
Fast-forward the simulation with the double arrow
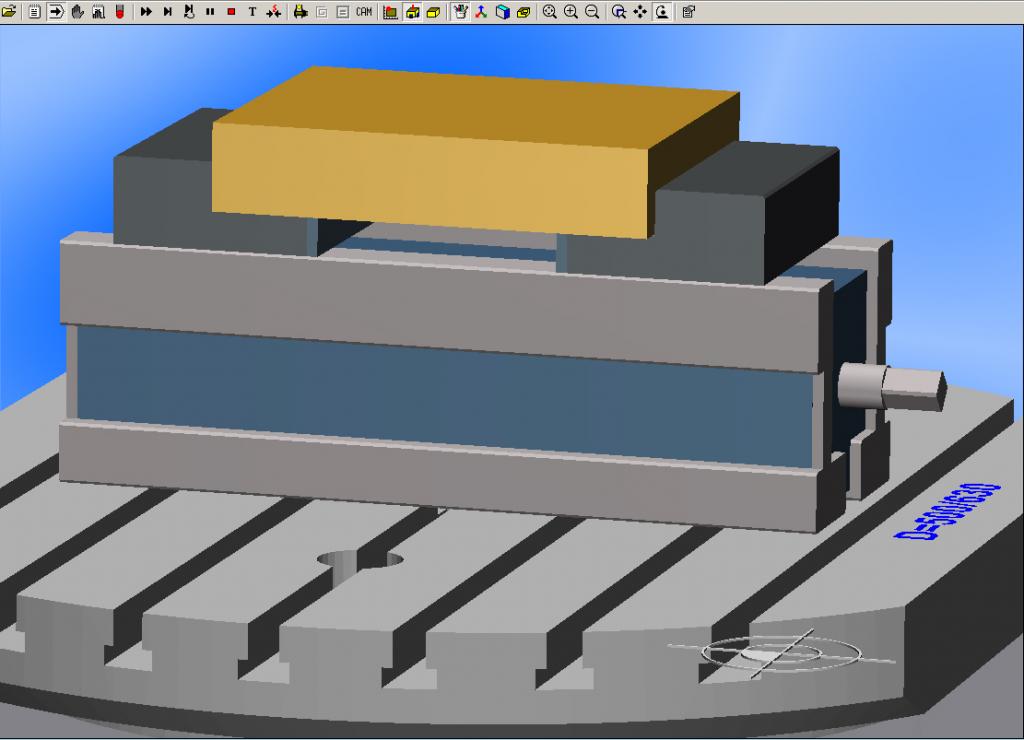[x=146, y=12]
